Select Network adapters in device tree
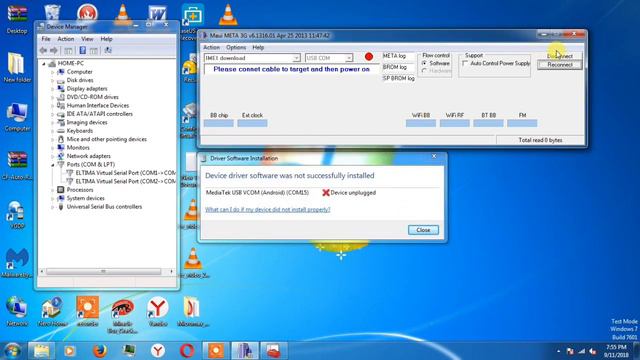The width and height of the screenshot is (640, 360). coord(88,156)
